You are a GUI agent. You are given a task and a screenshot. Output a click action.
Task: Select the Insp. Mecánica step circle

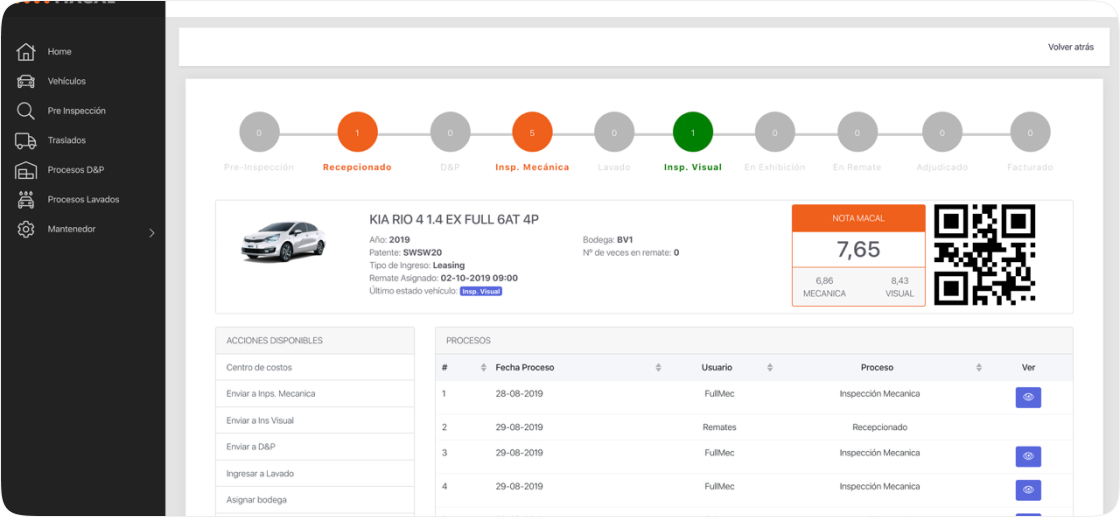coord(532,132)
